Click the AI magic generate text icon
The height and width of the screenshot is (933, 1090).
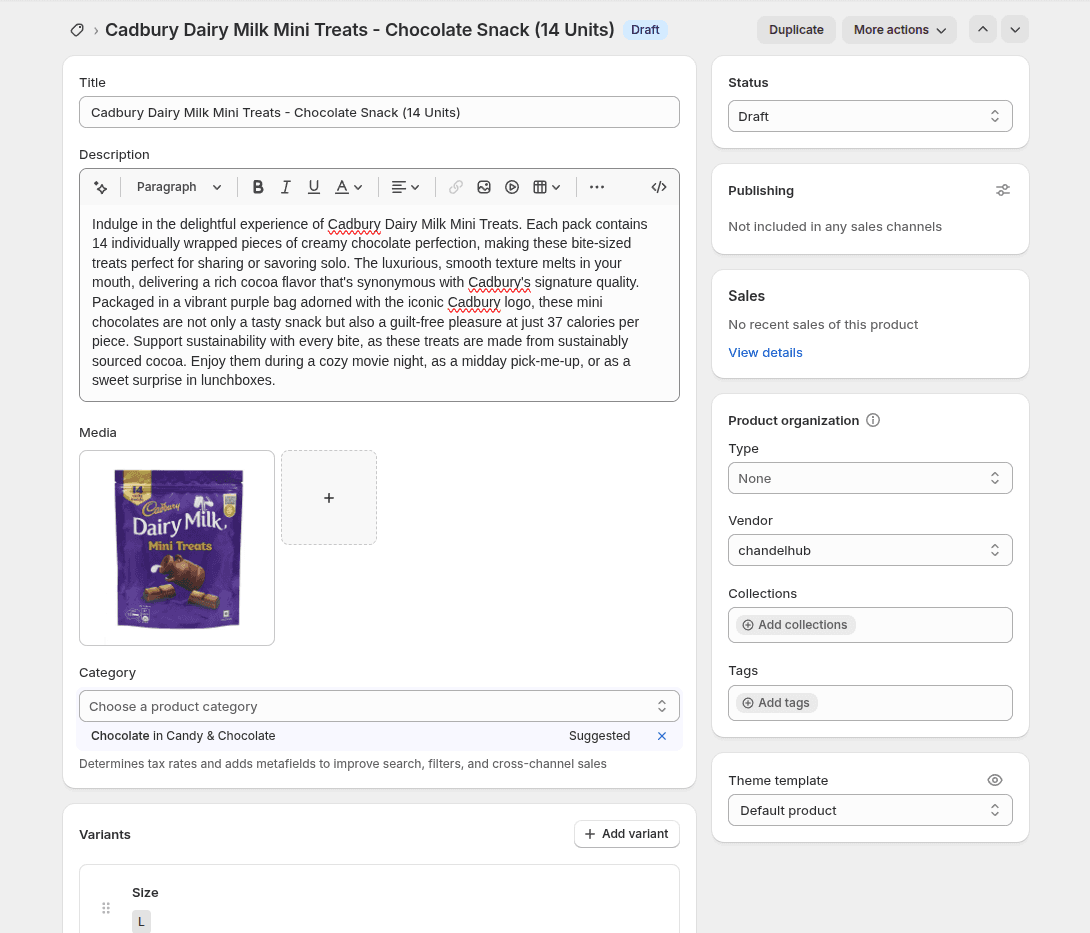click(101, 187)
